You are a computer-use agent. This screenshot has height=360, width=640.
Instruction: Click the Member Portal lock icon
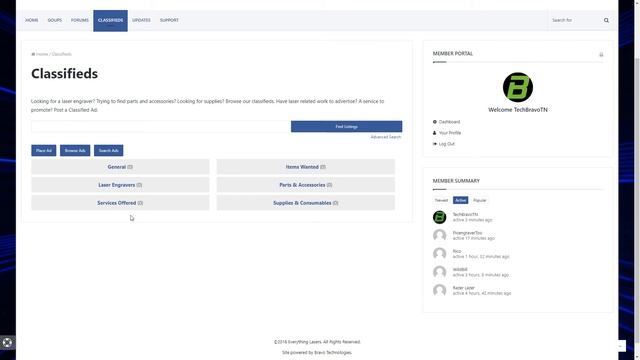[x=601, y=54]
